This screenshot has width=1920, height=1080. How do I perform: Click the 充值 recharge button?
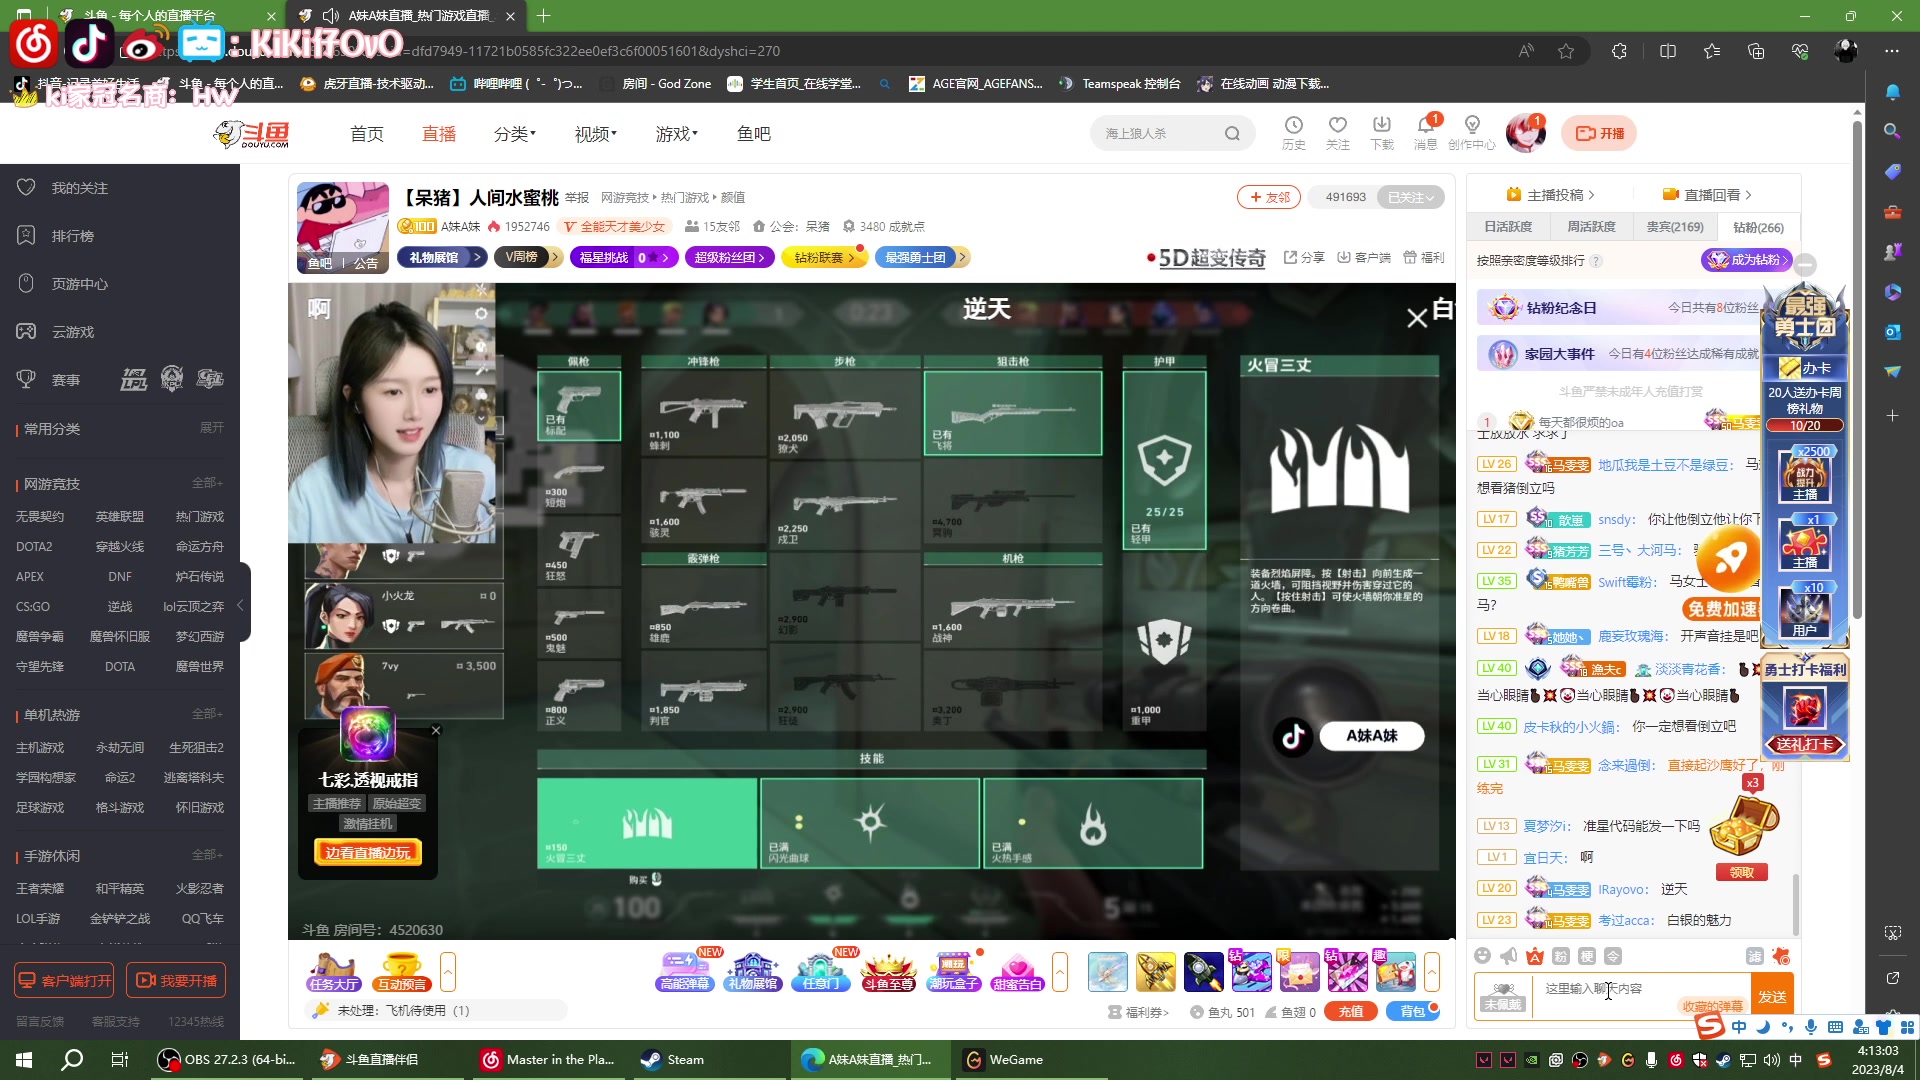pos(1351,1011)
